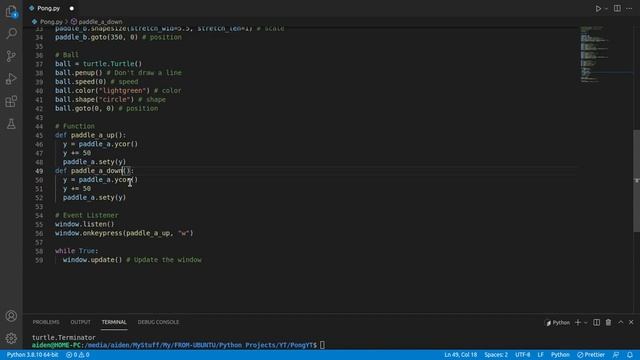Viewport: 640px width, 360px height.
Task: Split the terminal pane
Action: coord(596,322)
